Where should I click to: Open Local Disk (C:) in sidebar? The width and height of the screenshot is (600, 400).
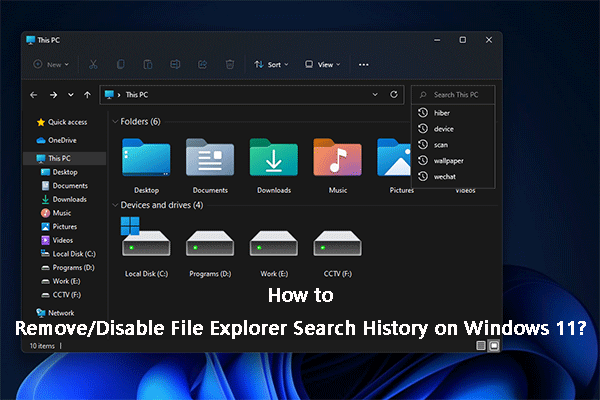68,254
